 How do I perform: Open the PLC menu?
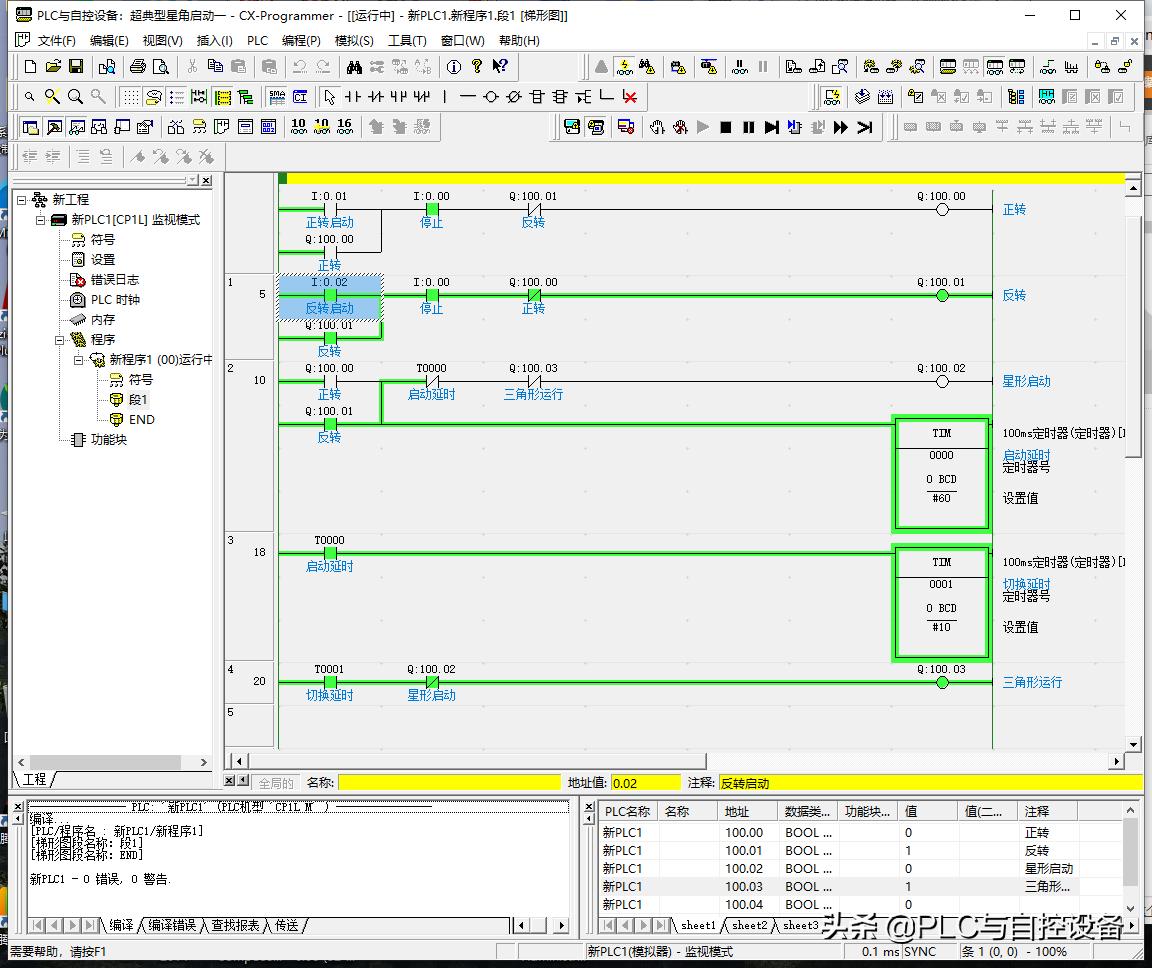point(257,41)
